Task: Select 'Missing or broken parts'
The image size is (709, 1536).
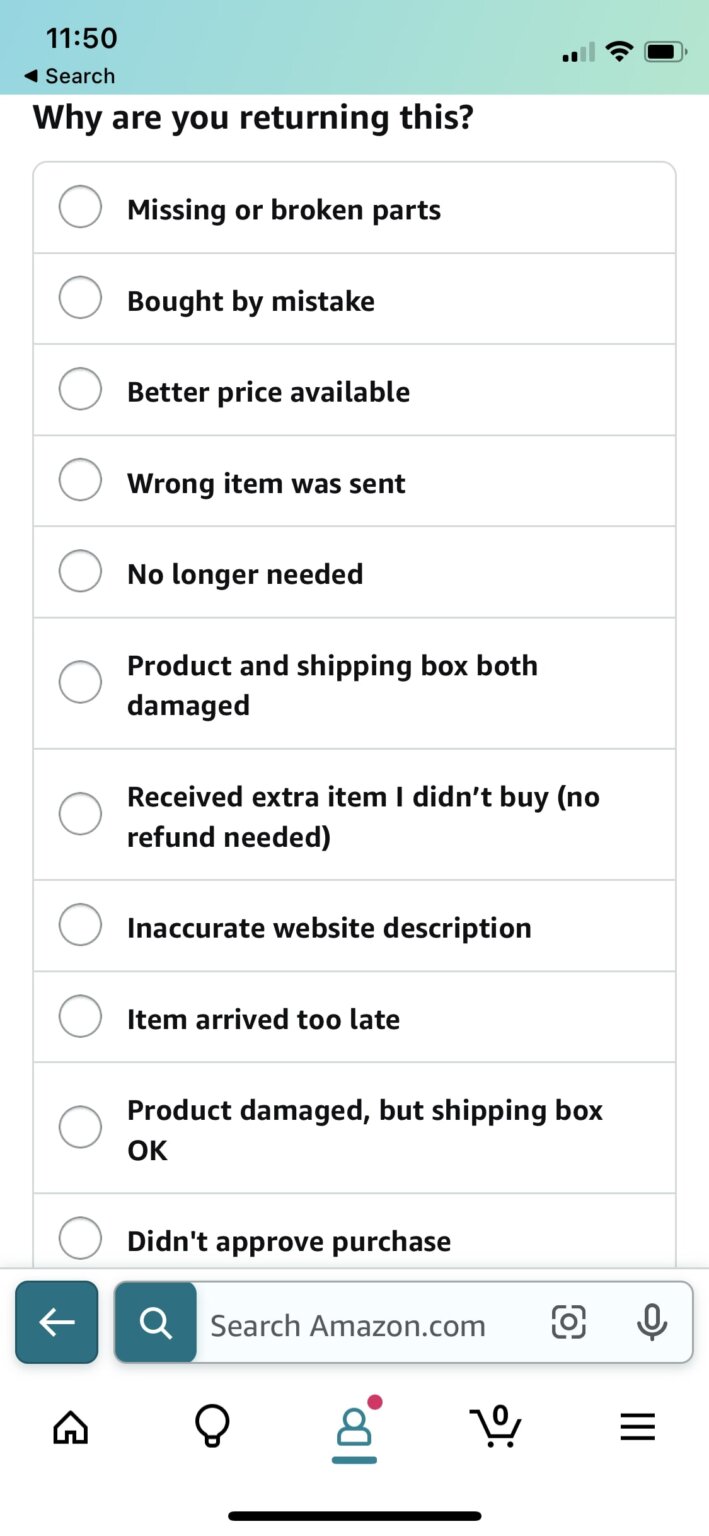Action: tap(80, 207)
